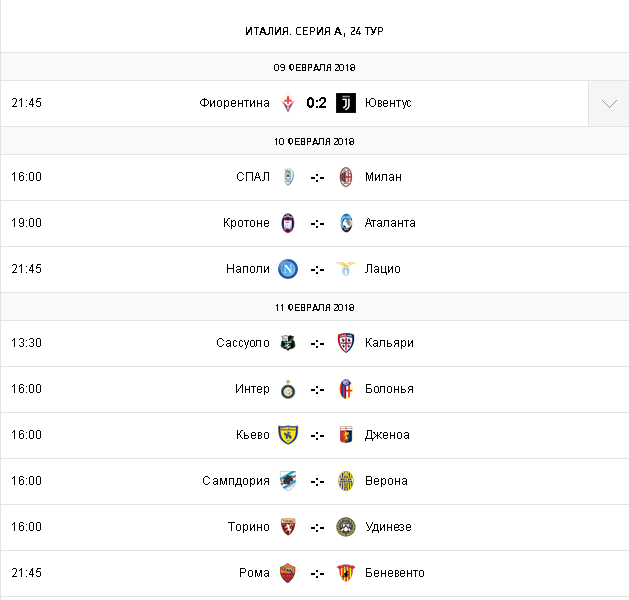
Task: Expand the Fiorentina–Juventus match details chevron
Action: (x=608, y=103)
